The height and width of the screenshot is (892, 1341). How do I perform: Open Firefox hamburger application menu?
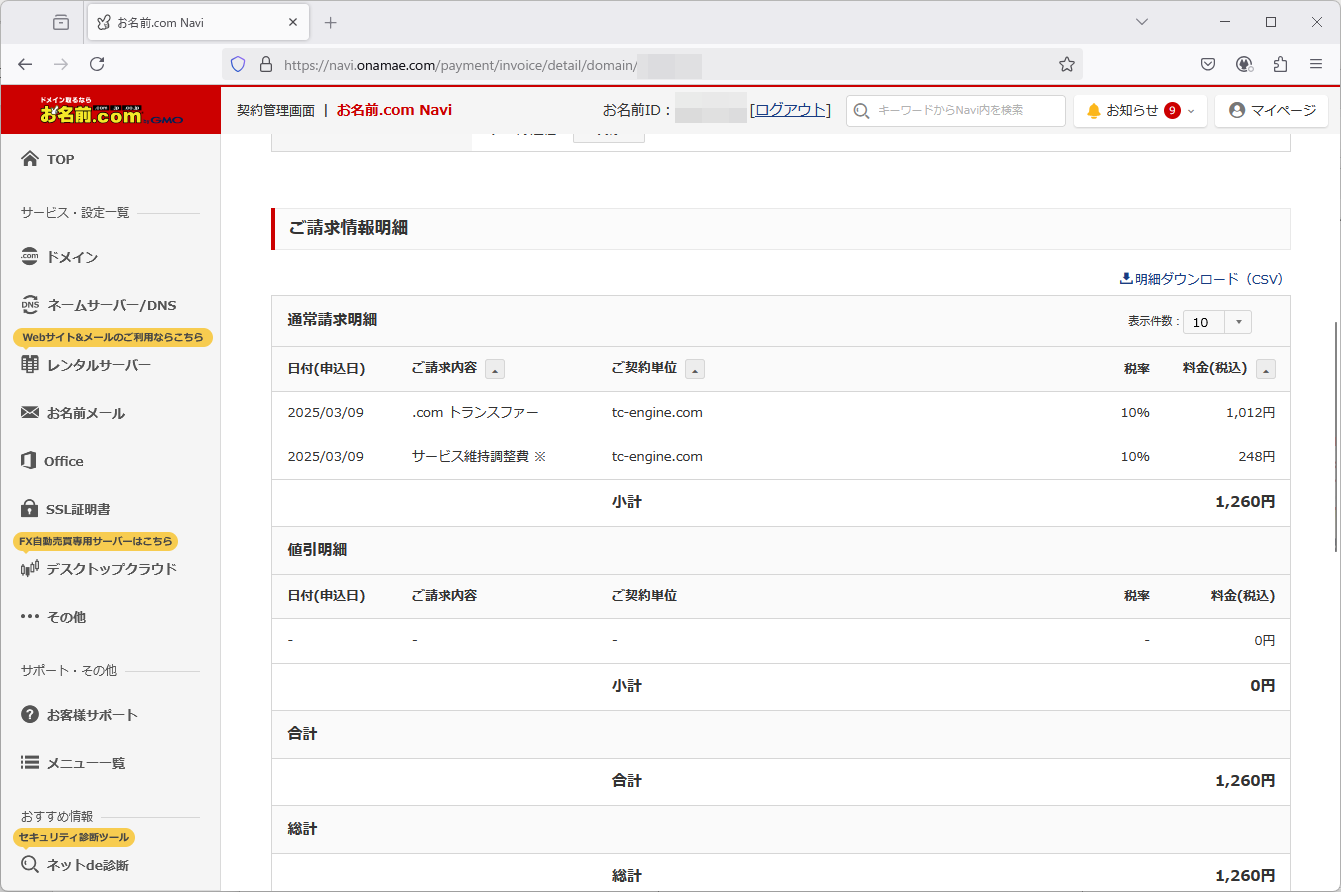1316,64
